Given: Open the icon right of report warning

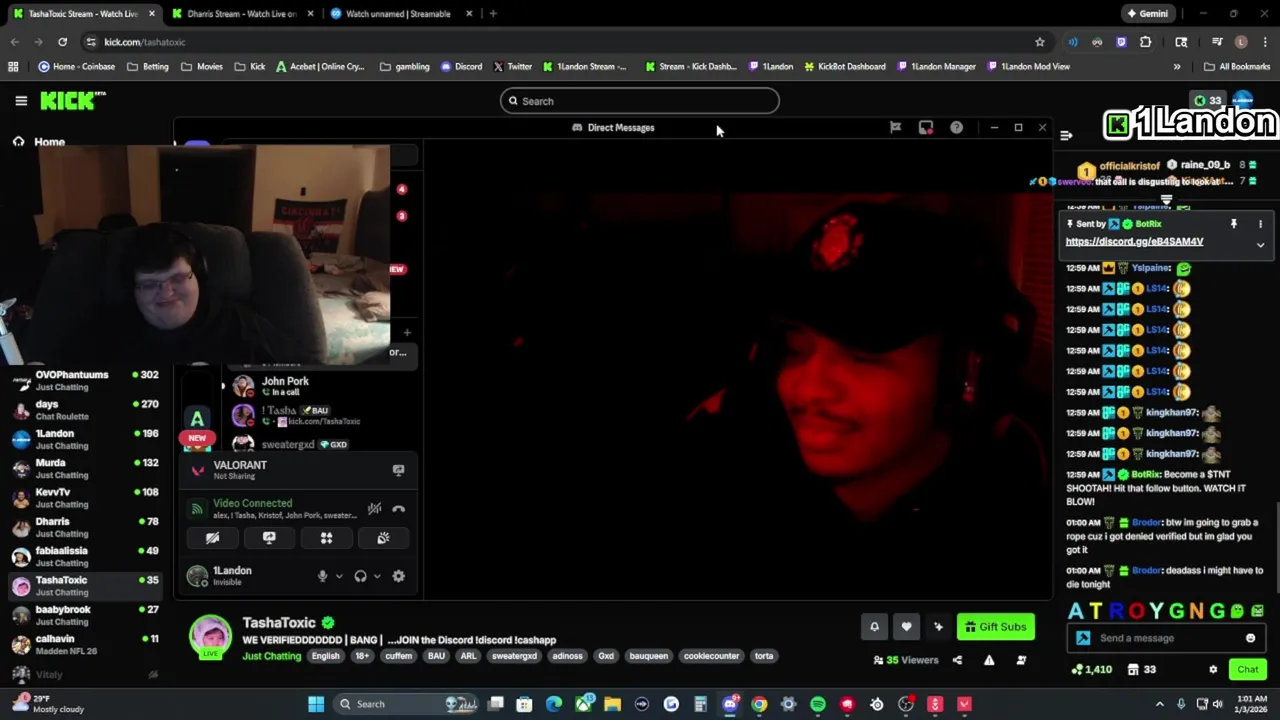Looking at the screenshot, I should (1021, 660).
